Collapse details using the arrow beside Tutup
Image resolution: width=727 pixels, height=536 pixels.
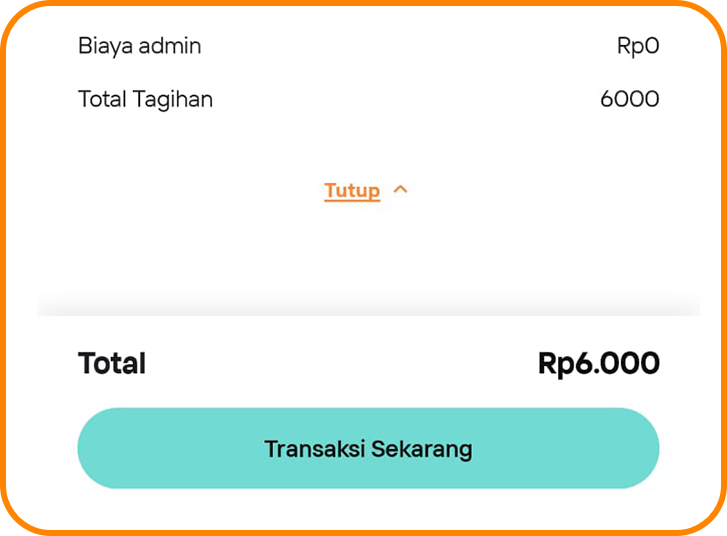(401, 189)
